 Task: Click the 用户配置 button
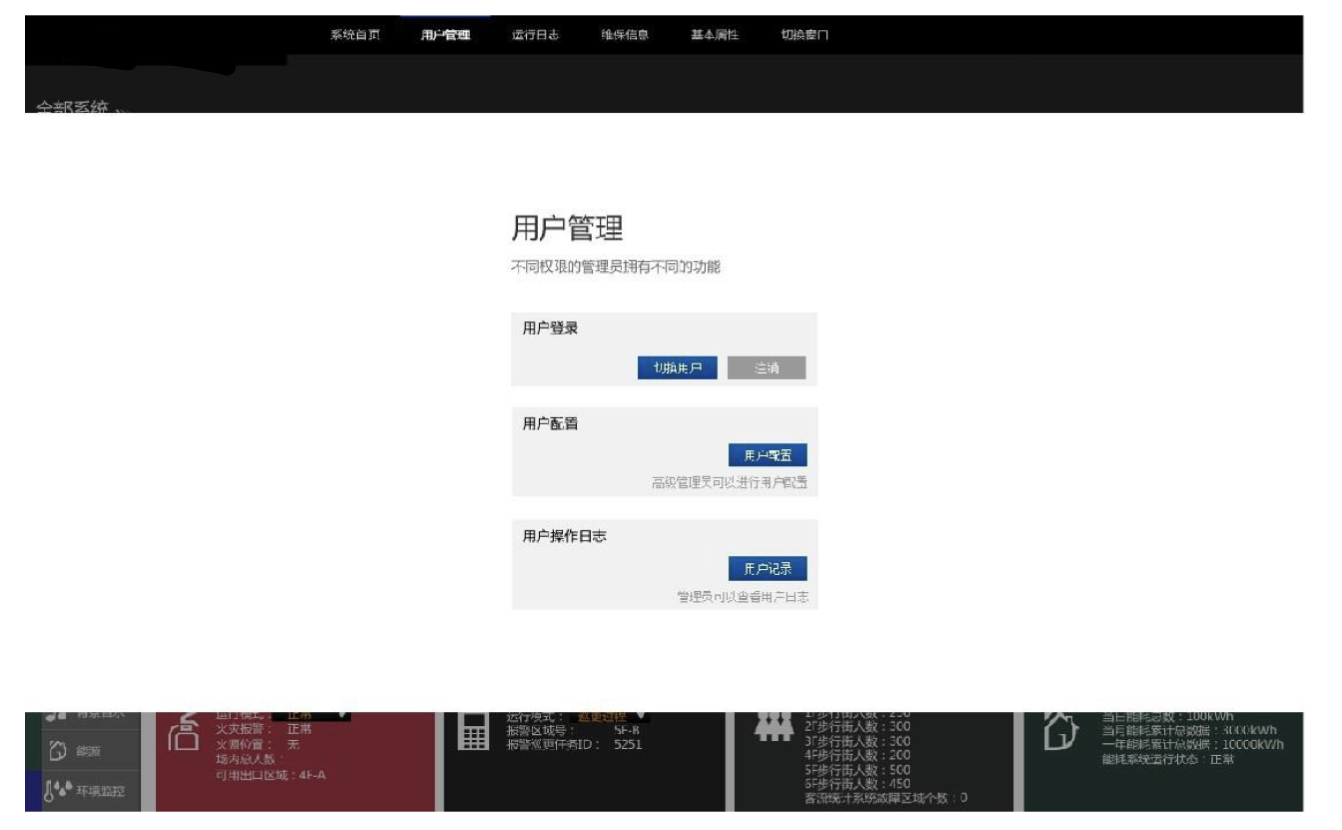(x=767, y=456)
